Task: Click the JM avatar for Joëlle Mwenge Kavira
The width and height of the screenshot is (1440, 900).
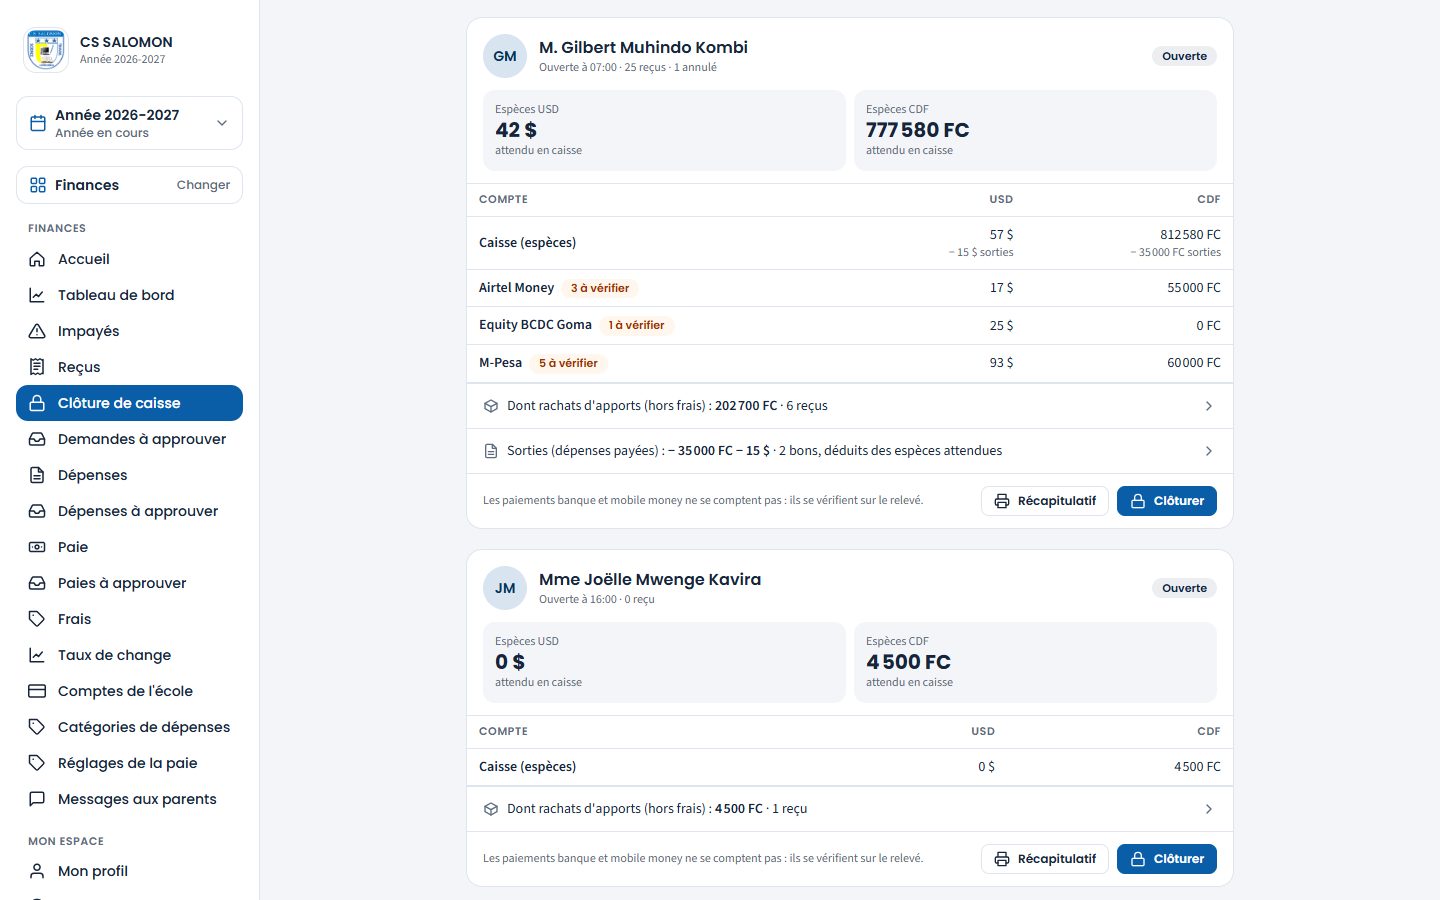Action: click(505, 588)
